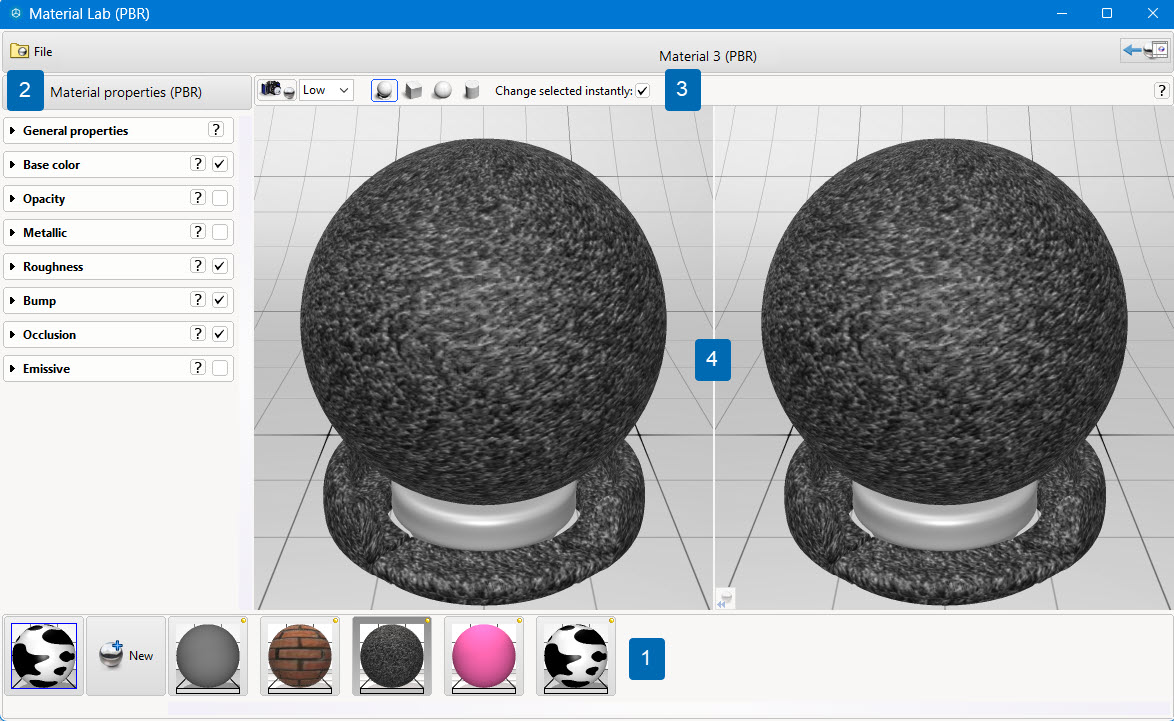Click the File folder icon
The image size is (1174, 721).
point(19,51)
